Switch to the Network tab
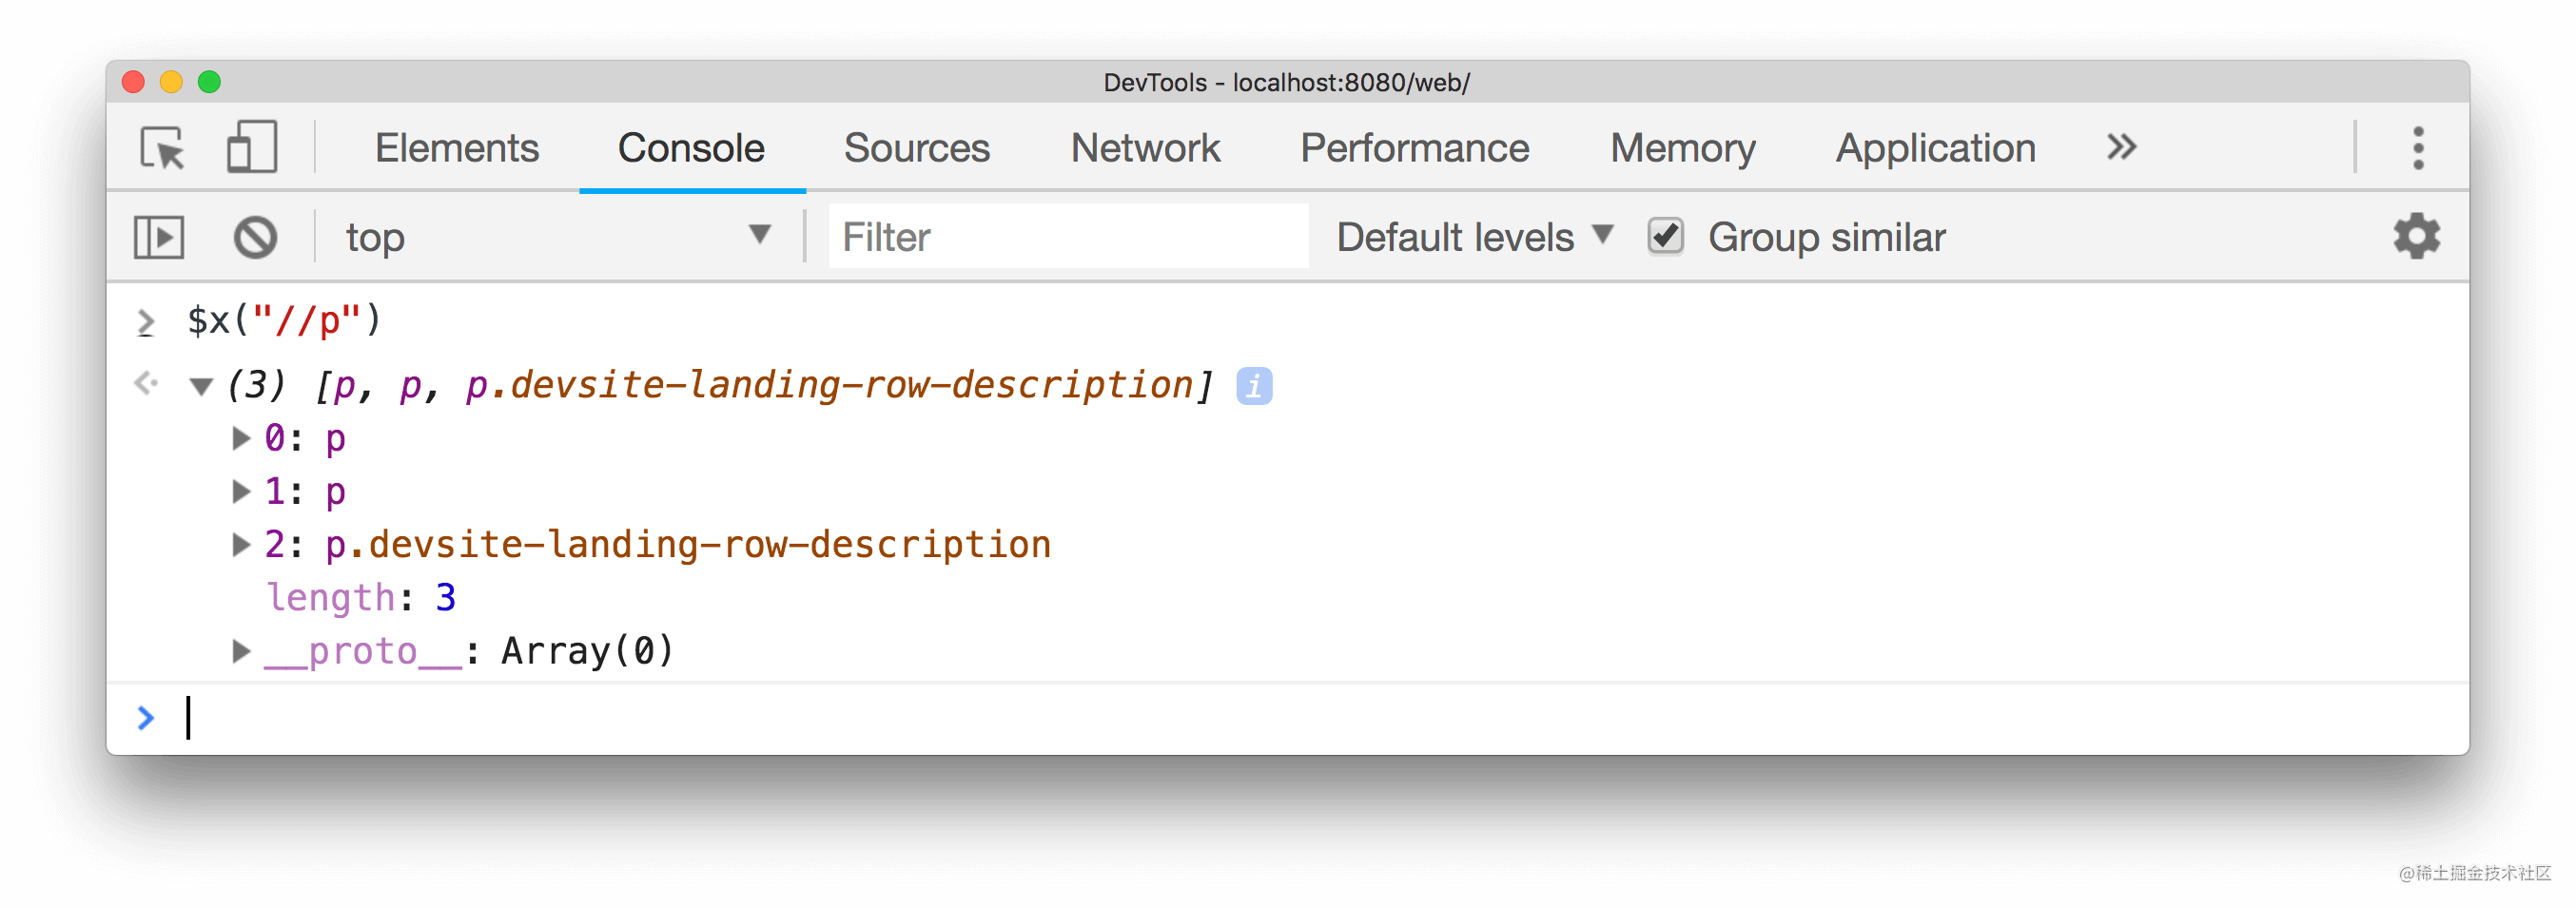Viewport: 2576px width, 907px height. 1145,148
